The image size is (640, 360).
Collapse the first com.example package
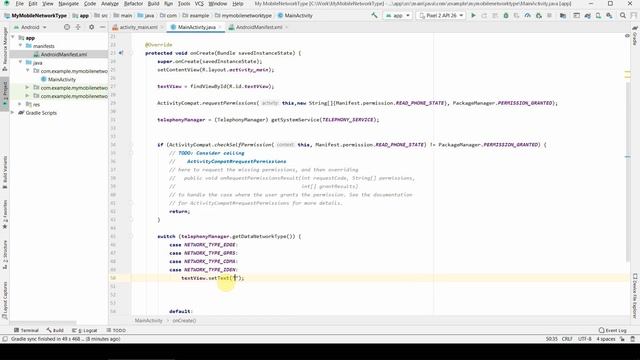tap(28, 71)
